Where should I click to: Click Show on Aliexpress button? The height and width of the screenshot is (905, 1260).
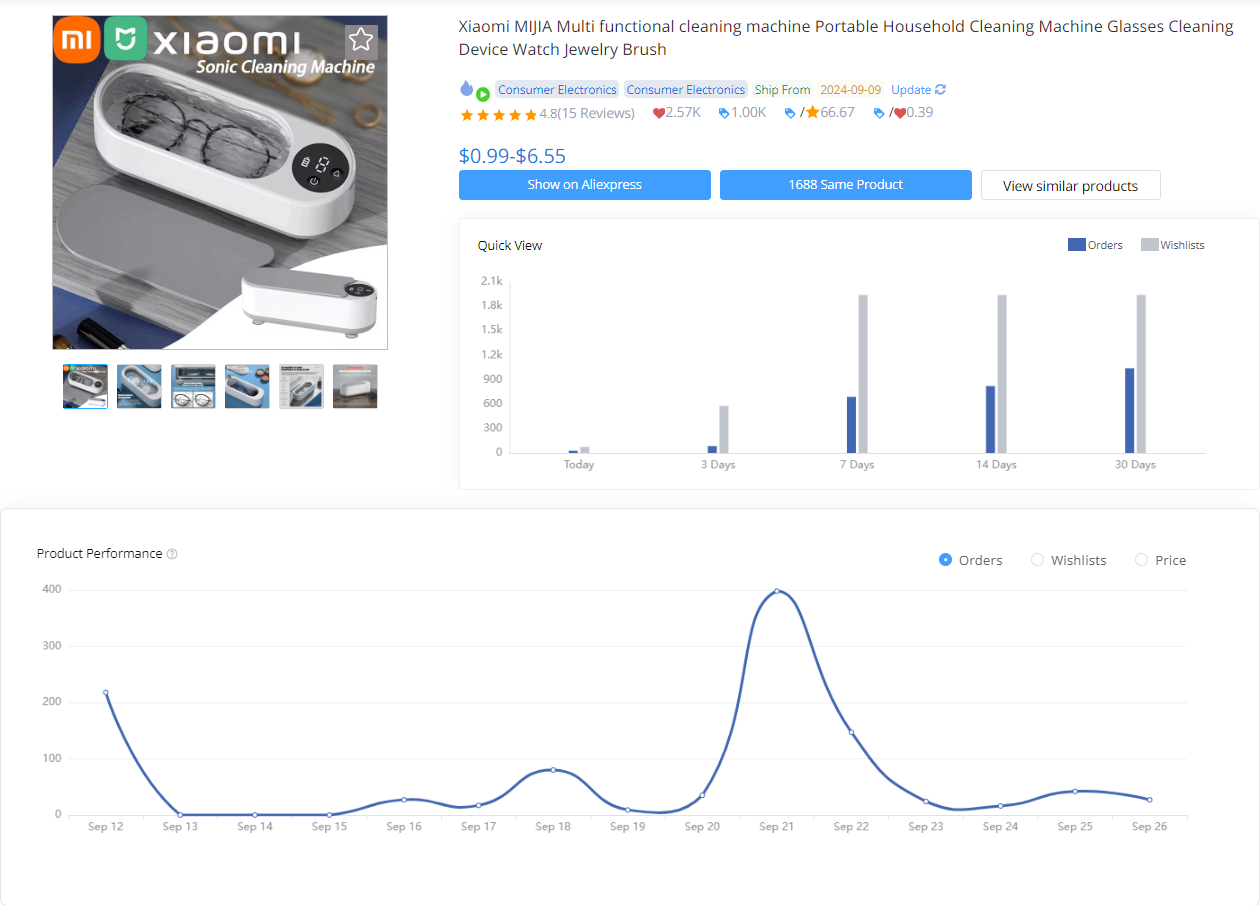[585, 185]
